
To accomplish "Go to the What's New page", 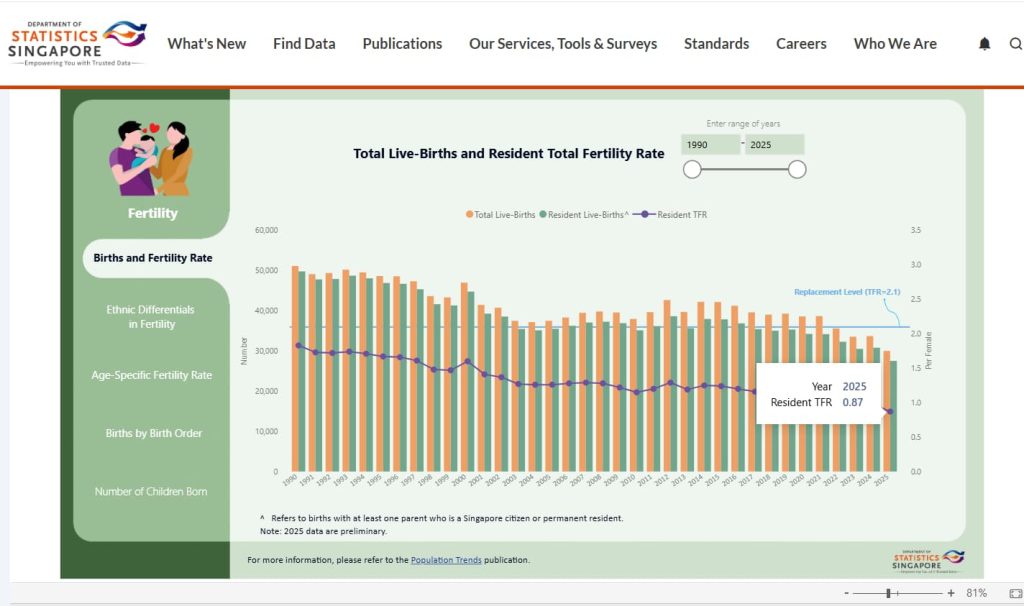I will [207, 44].
